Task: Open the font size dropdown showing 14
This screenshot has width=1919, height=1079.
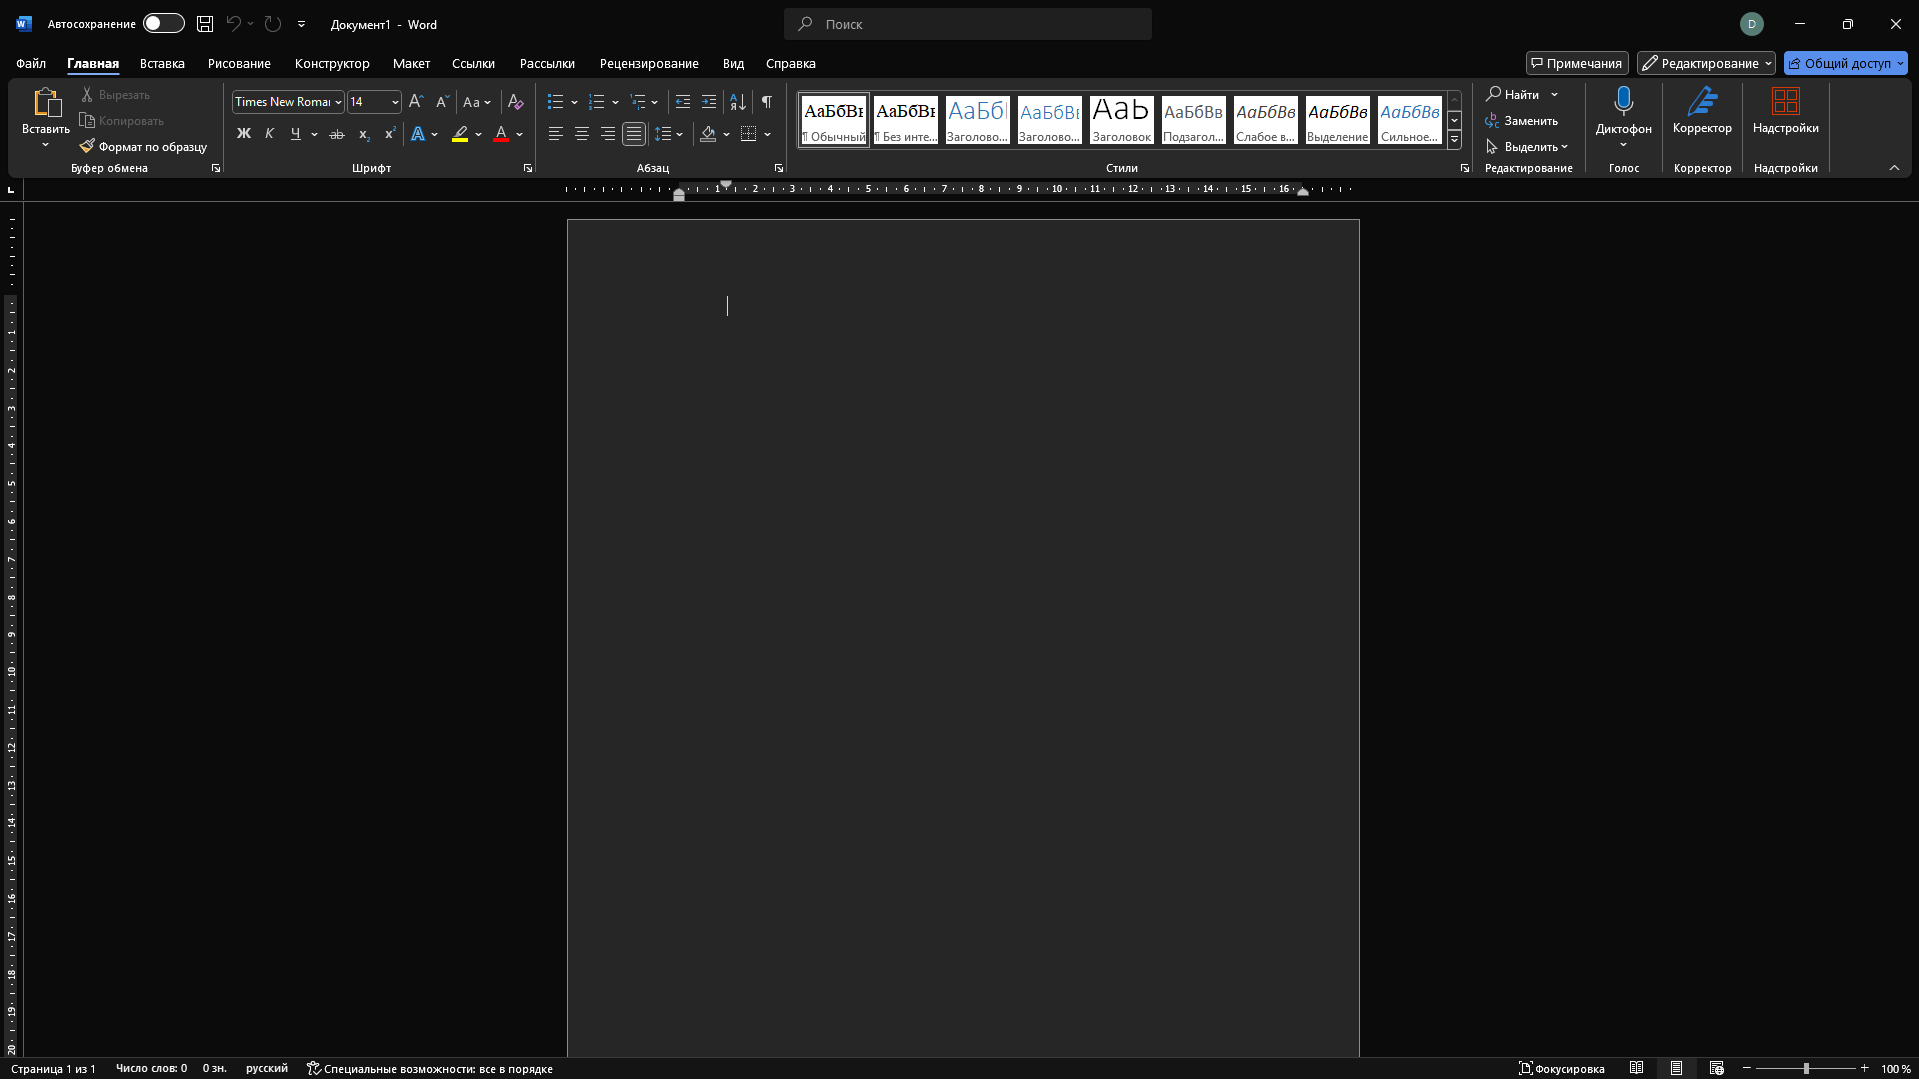Action: 395,102
